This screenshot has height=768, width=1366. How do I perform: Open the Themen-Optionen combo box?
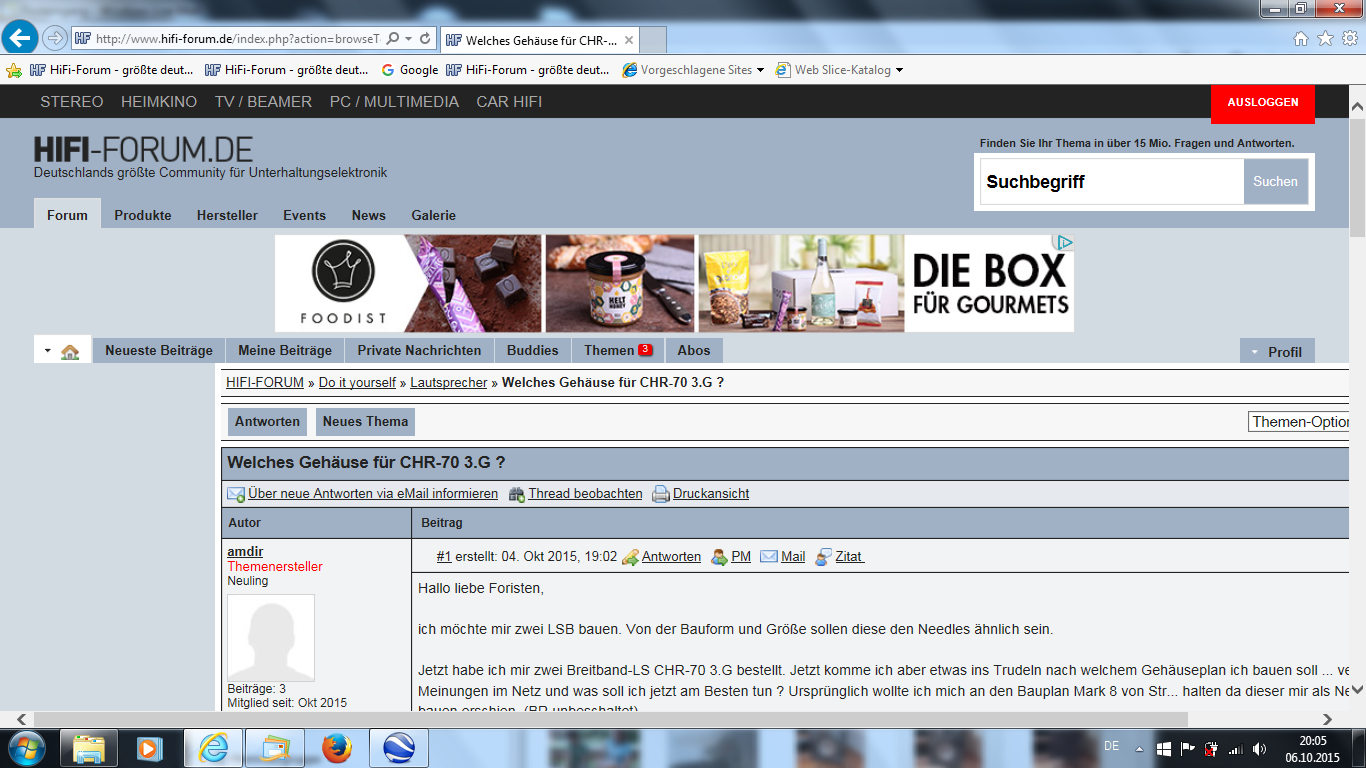coord(1299,422)
